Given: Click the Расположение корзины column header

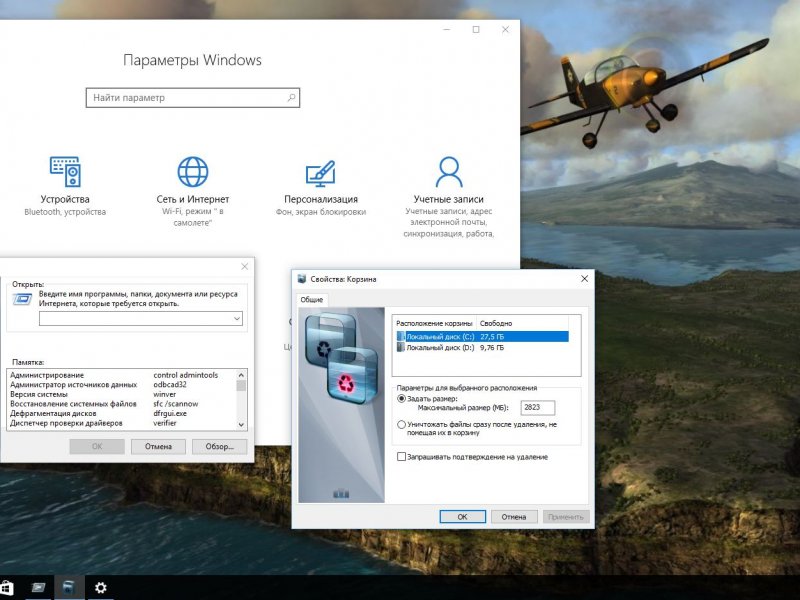Looking at the screenshot, I should tap(434, 323).
